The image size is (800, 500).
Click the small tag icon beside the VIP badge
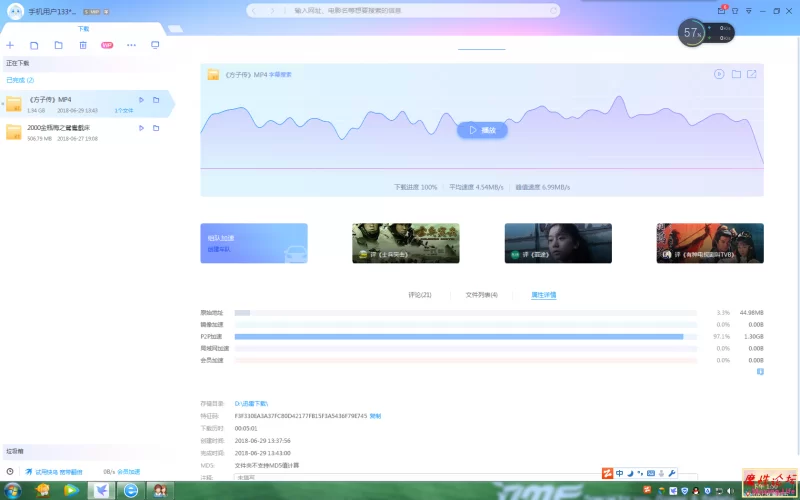(106, 11)
